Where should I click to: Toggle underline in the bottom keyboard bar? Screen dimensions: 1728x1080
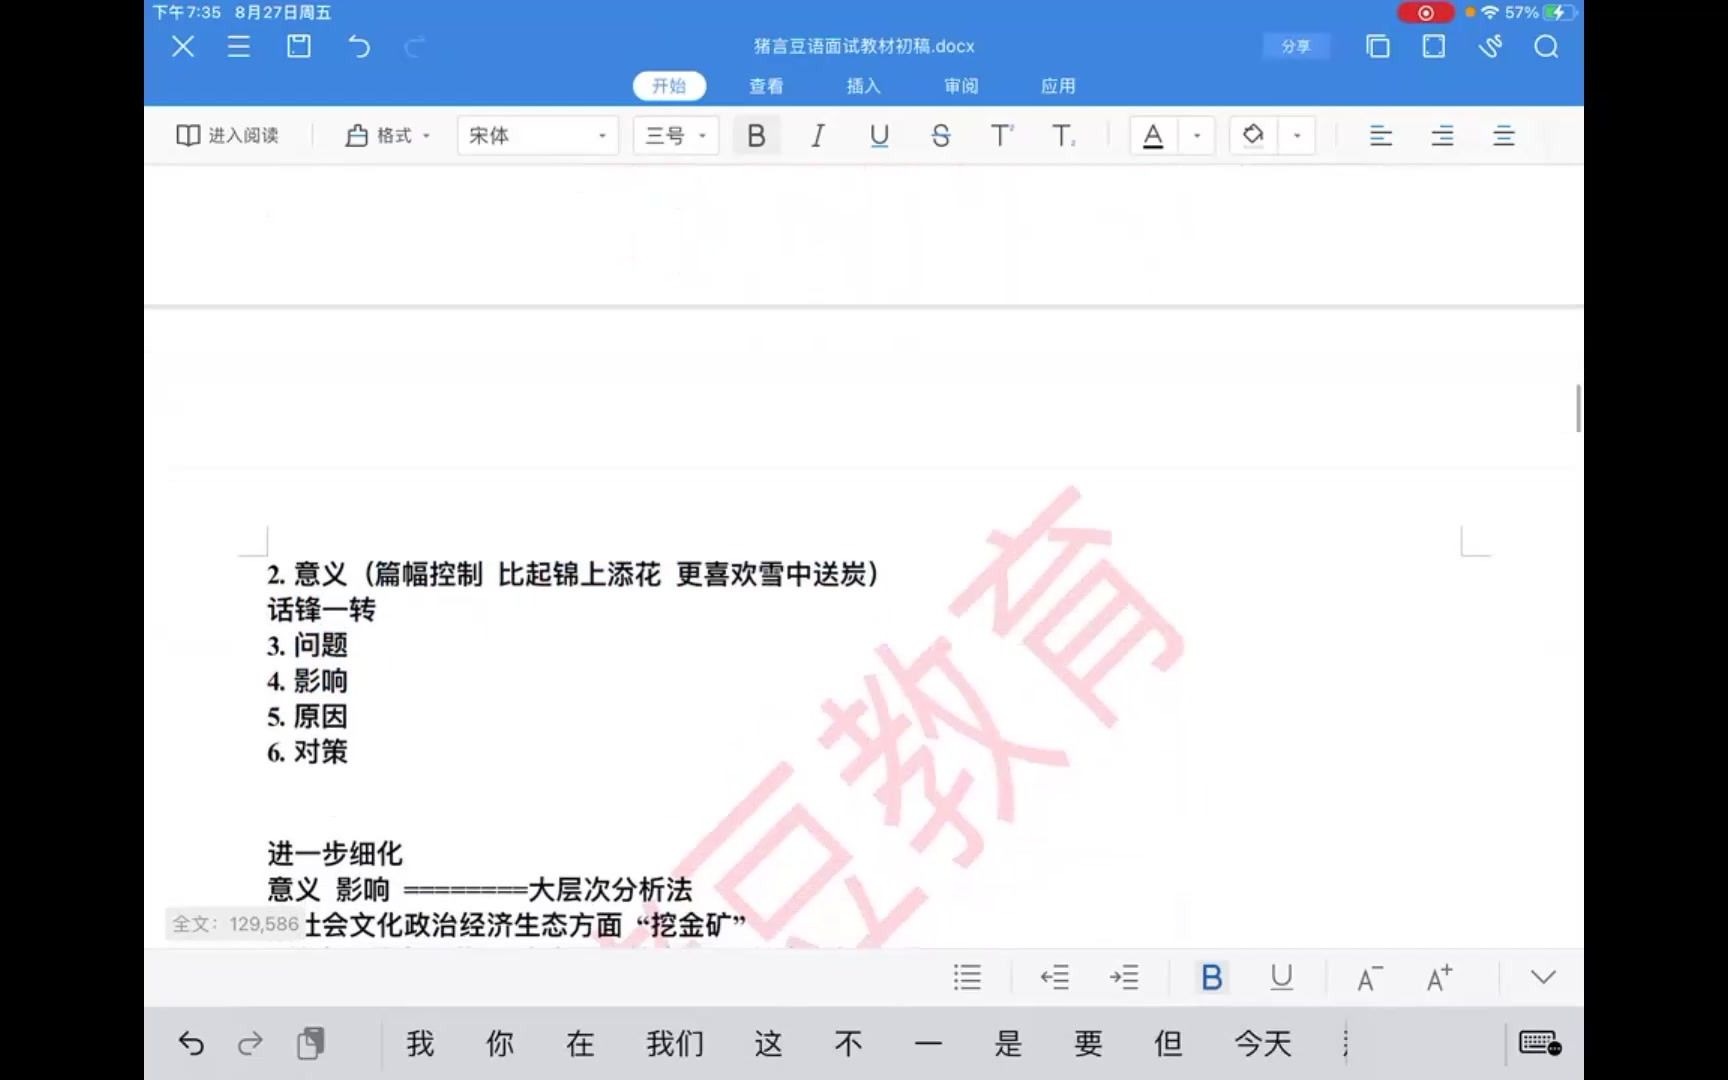pos(1281,977)
